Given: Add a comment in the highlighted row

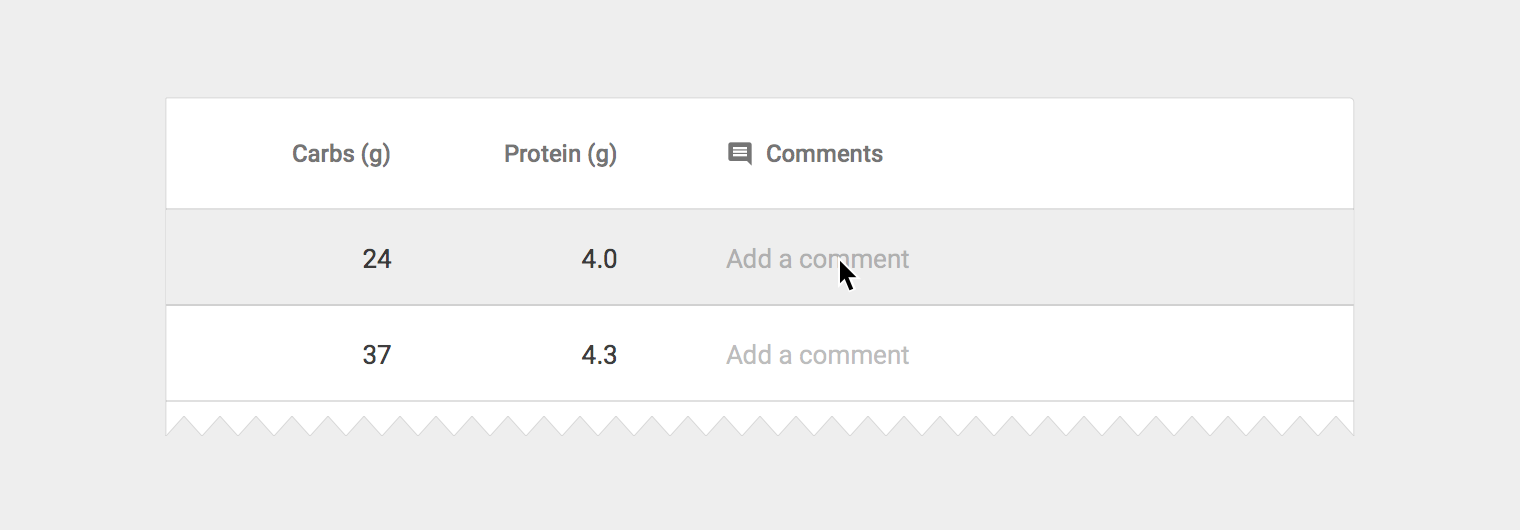Looking at the screenshot, I should click(x=817, y=259).
